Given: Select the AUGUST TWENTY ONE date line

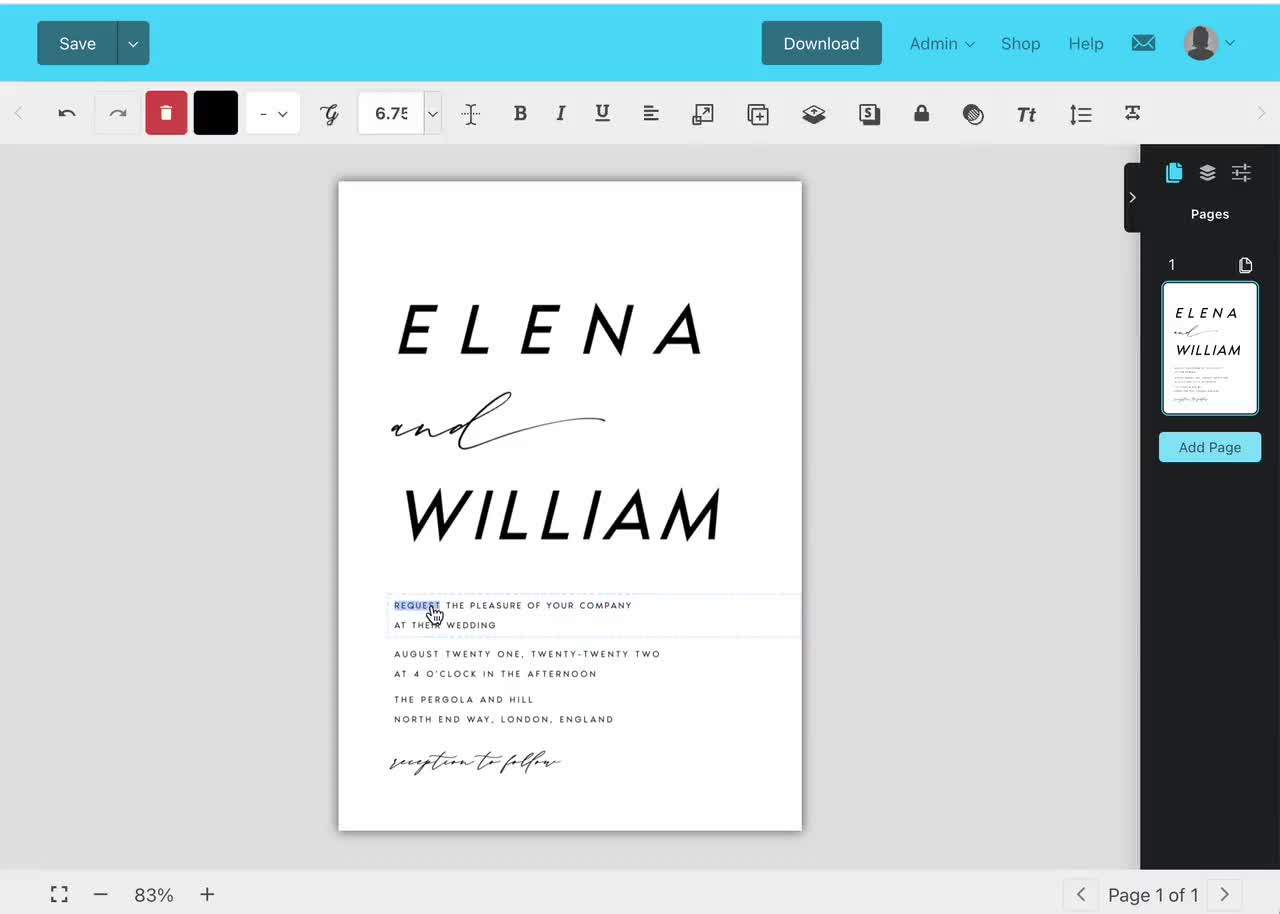Looking at the screenshot, I should 527,654.
